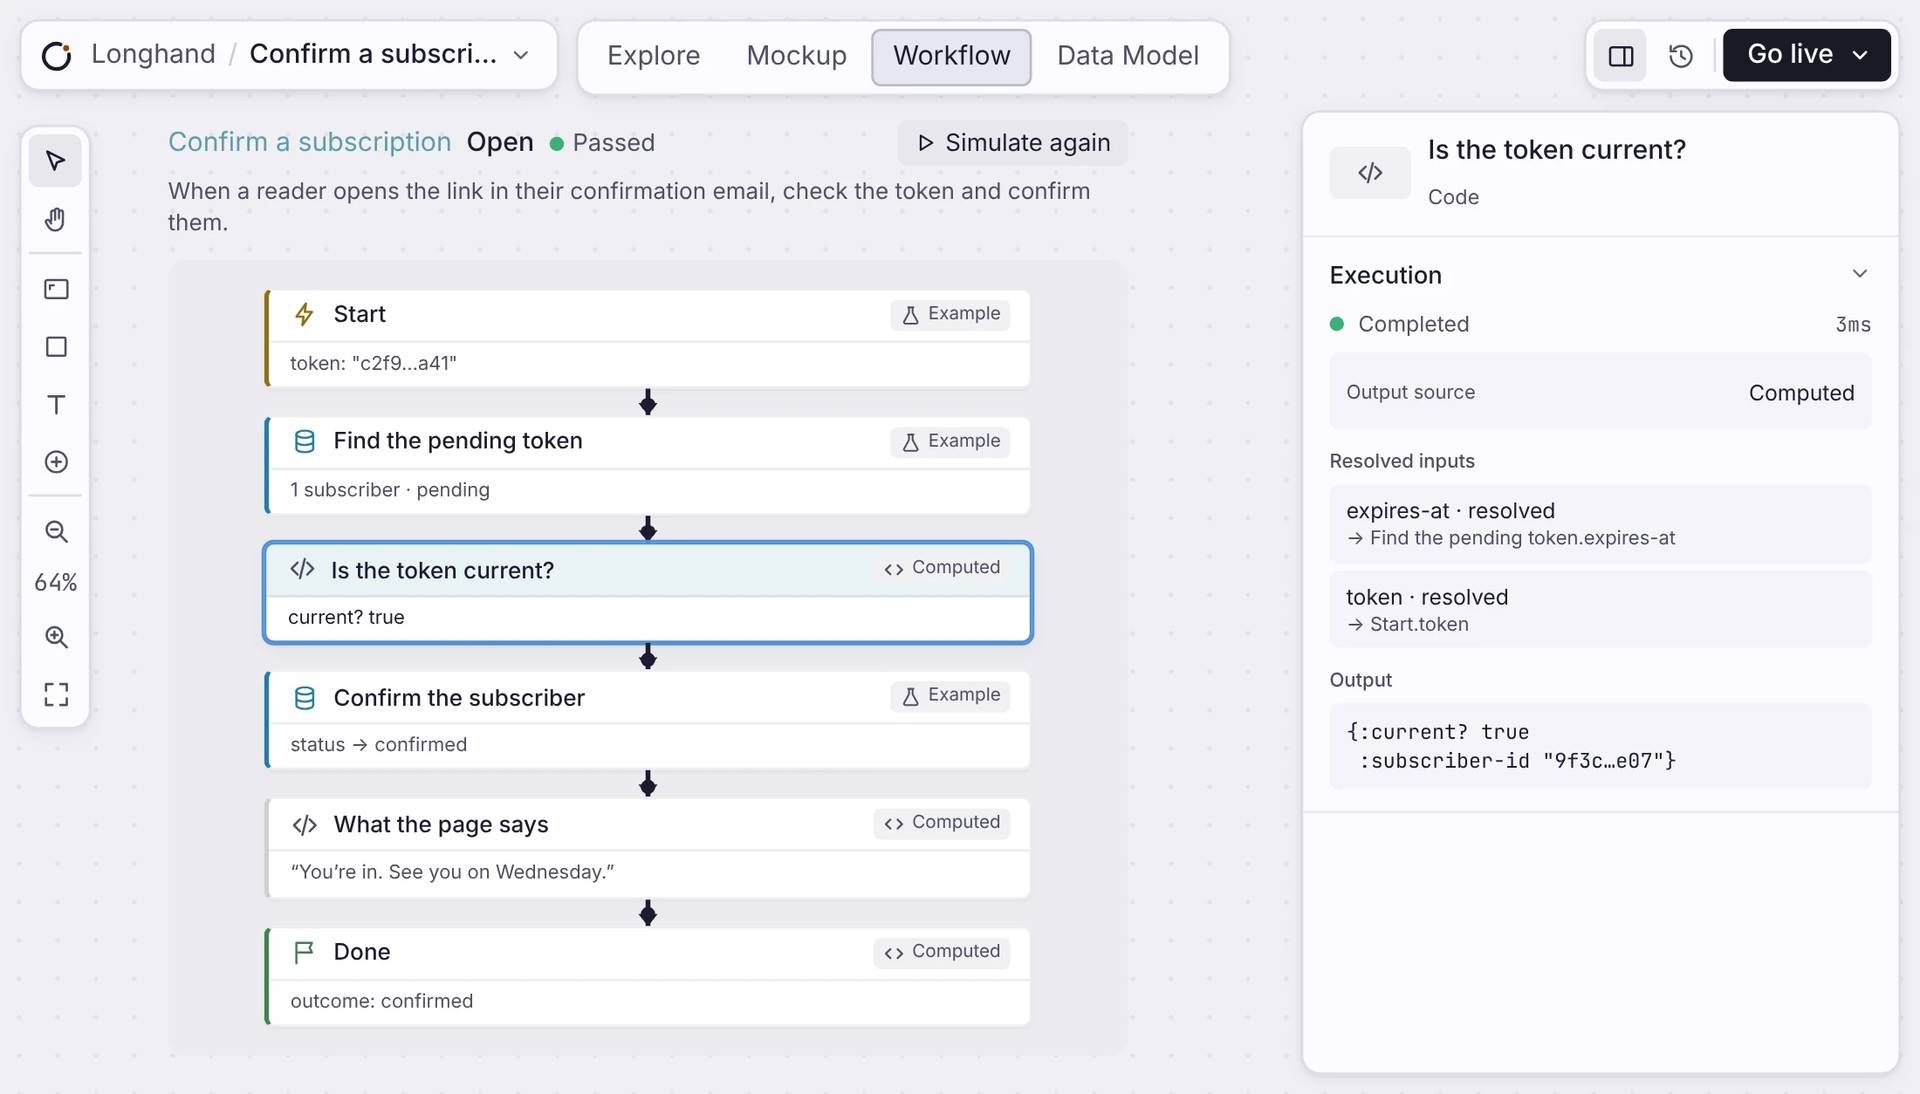Click the database icon on Confirm the subscriber
Image resolution: width=1920 pixels, height=1094 pixels.
coord(304,698)
